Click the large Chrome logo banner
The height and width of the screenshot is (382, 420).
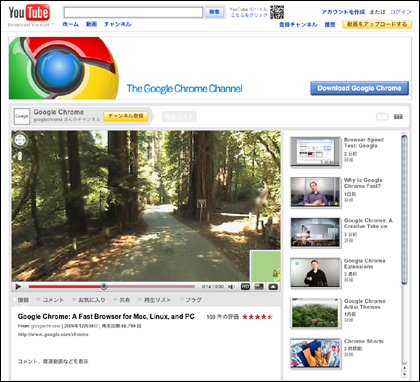pos(63,68)
